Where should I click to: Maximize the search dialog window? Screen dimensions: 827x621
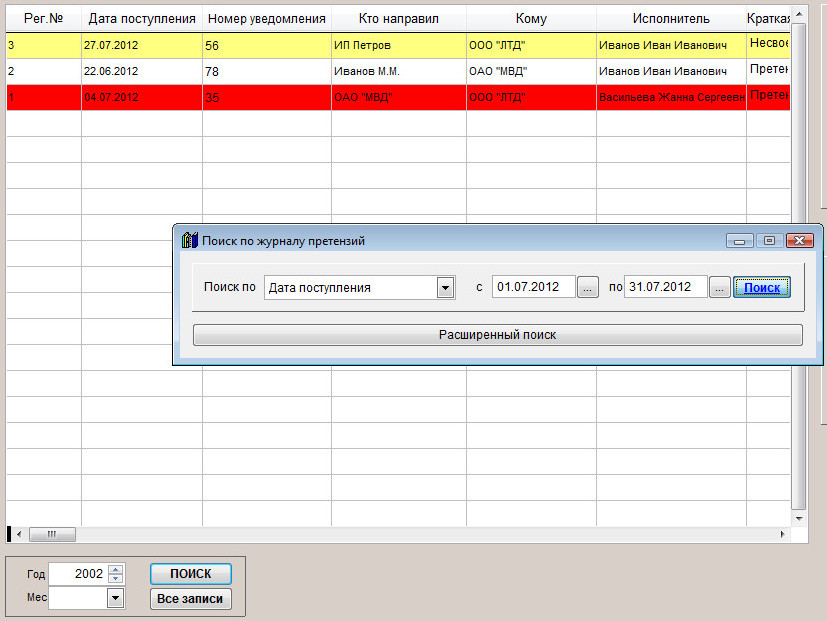(770, 241)
